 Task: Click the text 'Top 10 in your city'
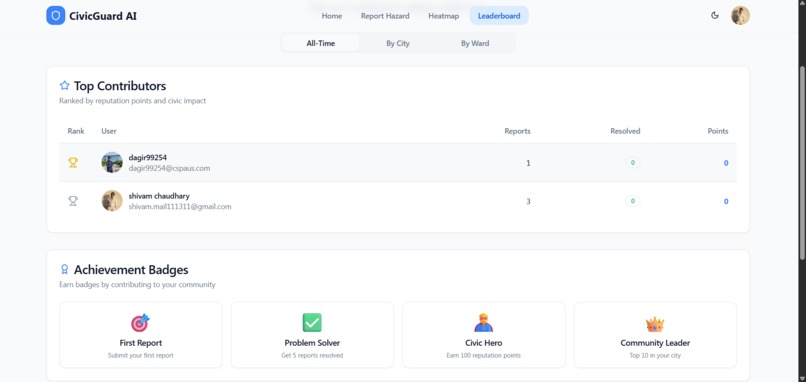(x=655, y=355)
